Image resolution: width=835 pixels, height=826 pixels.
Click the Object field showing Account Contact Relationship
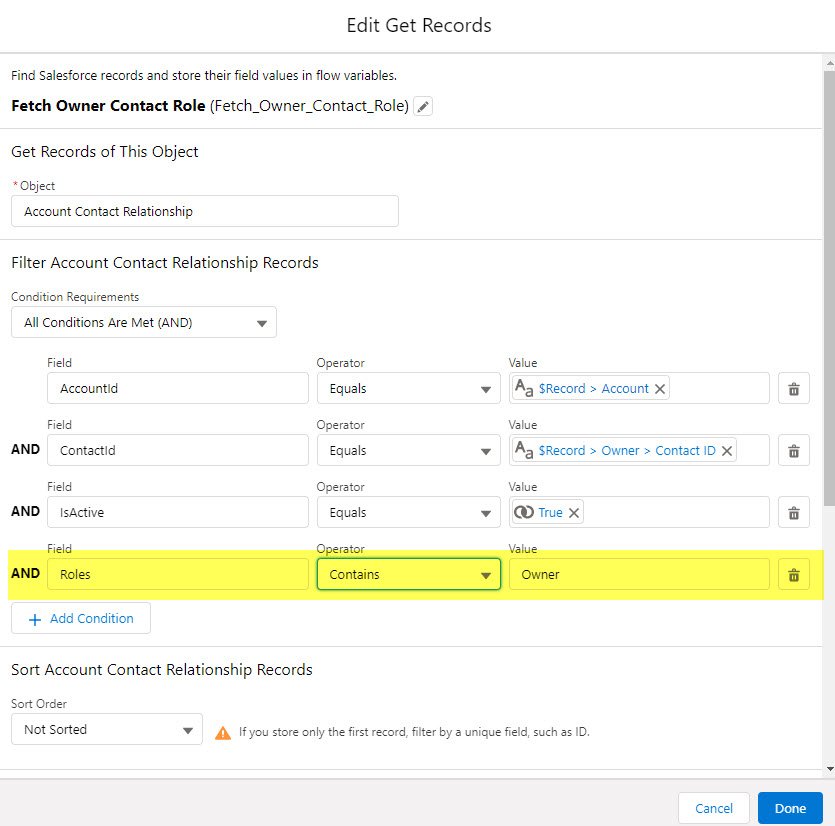(x=204, y=211)
